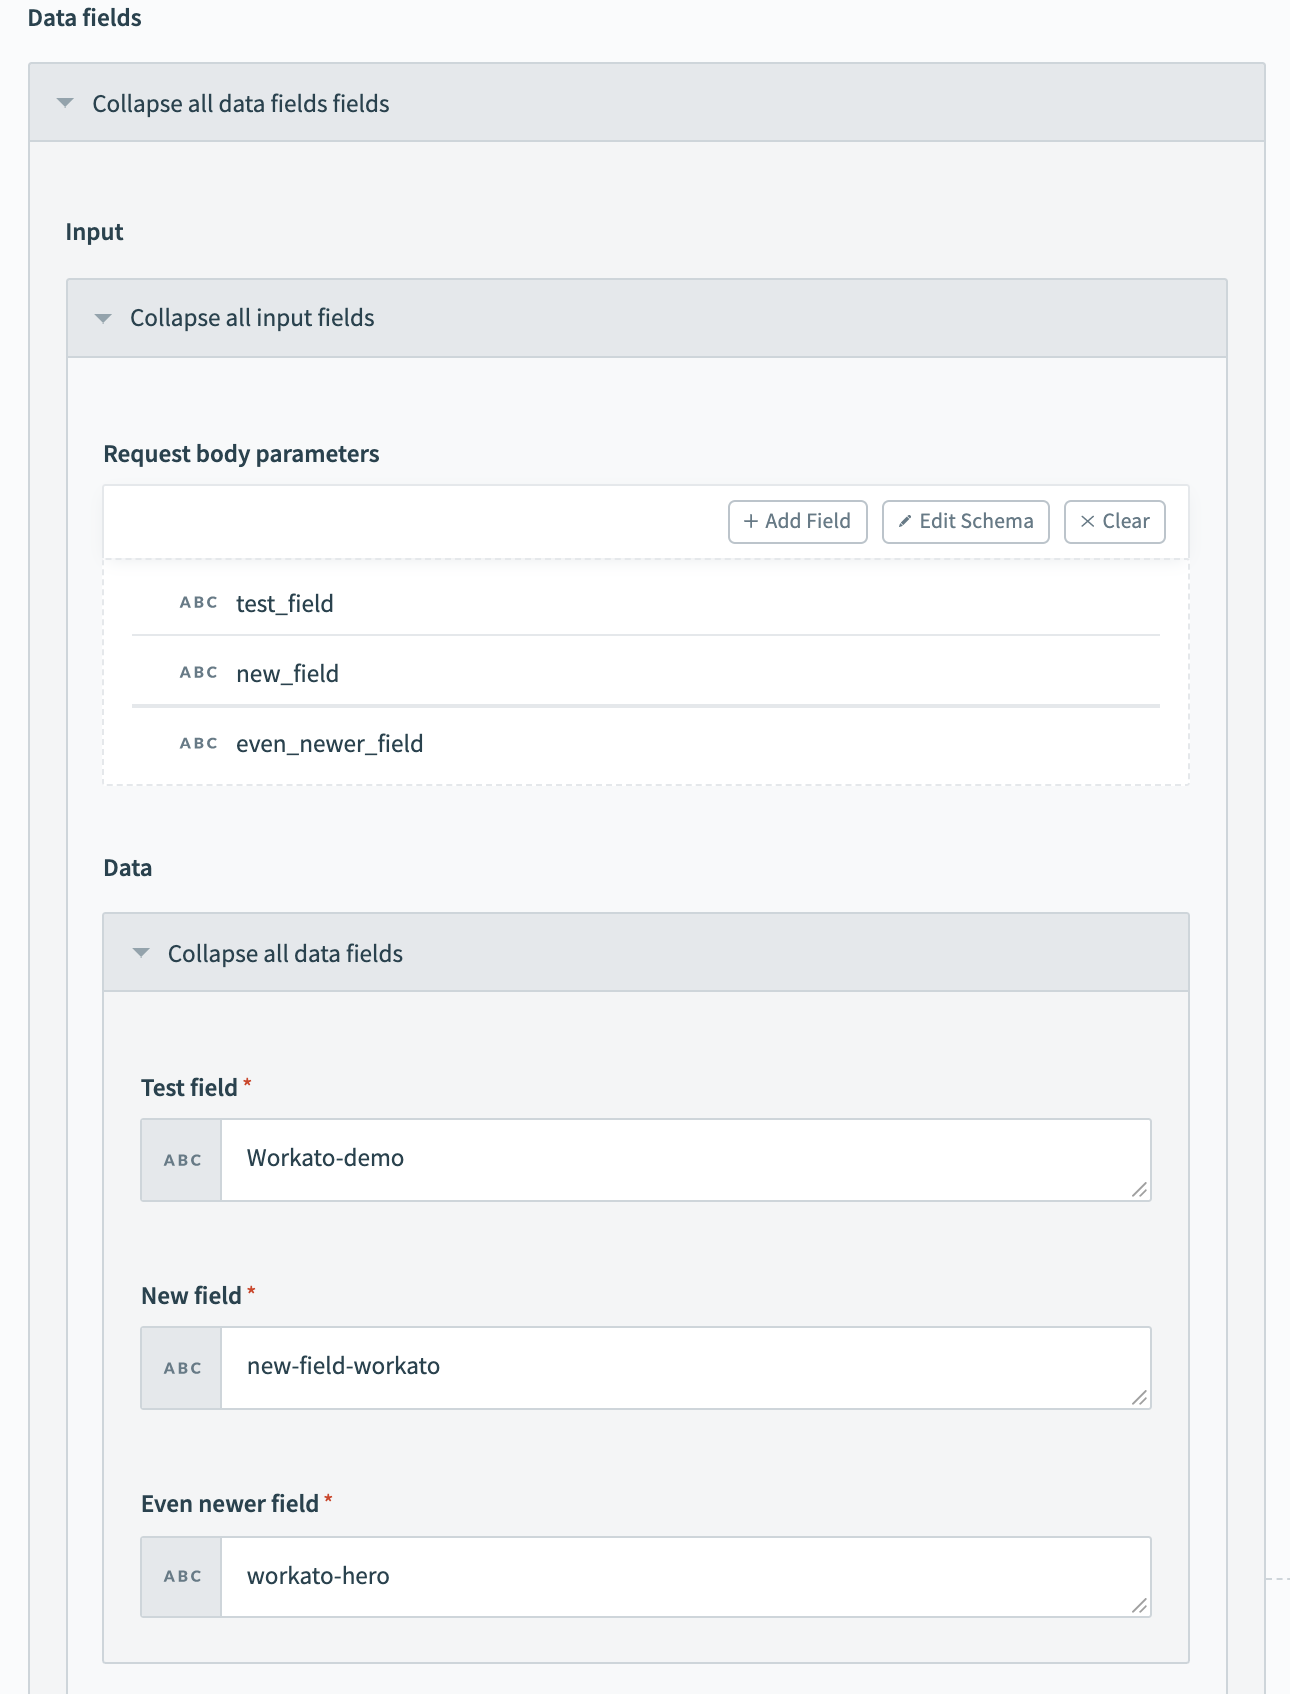Click ABC icon beside new-field-workato input
The width and height of the screenshot is (1290, 1694).
pos(182,1368)
